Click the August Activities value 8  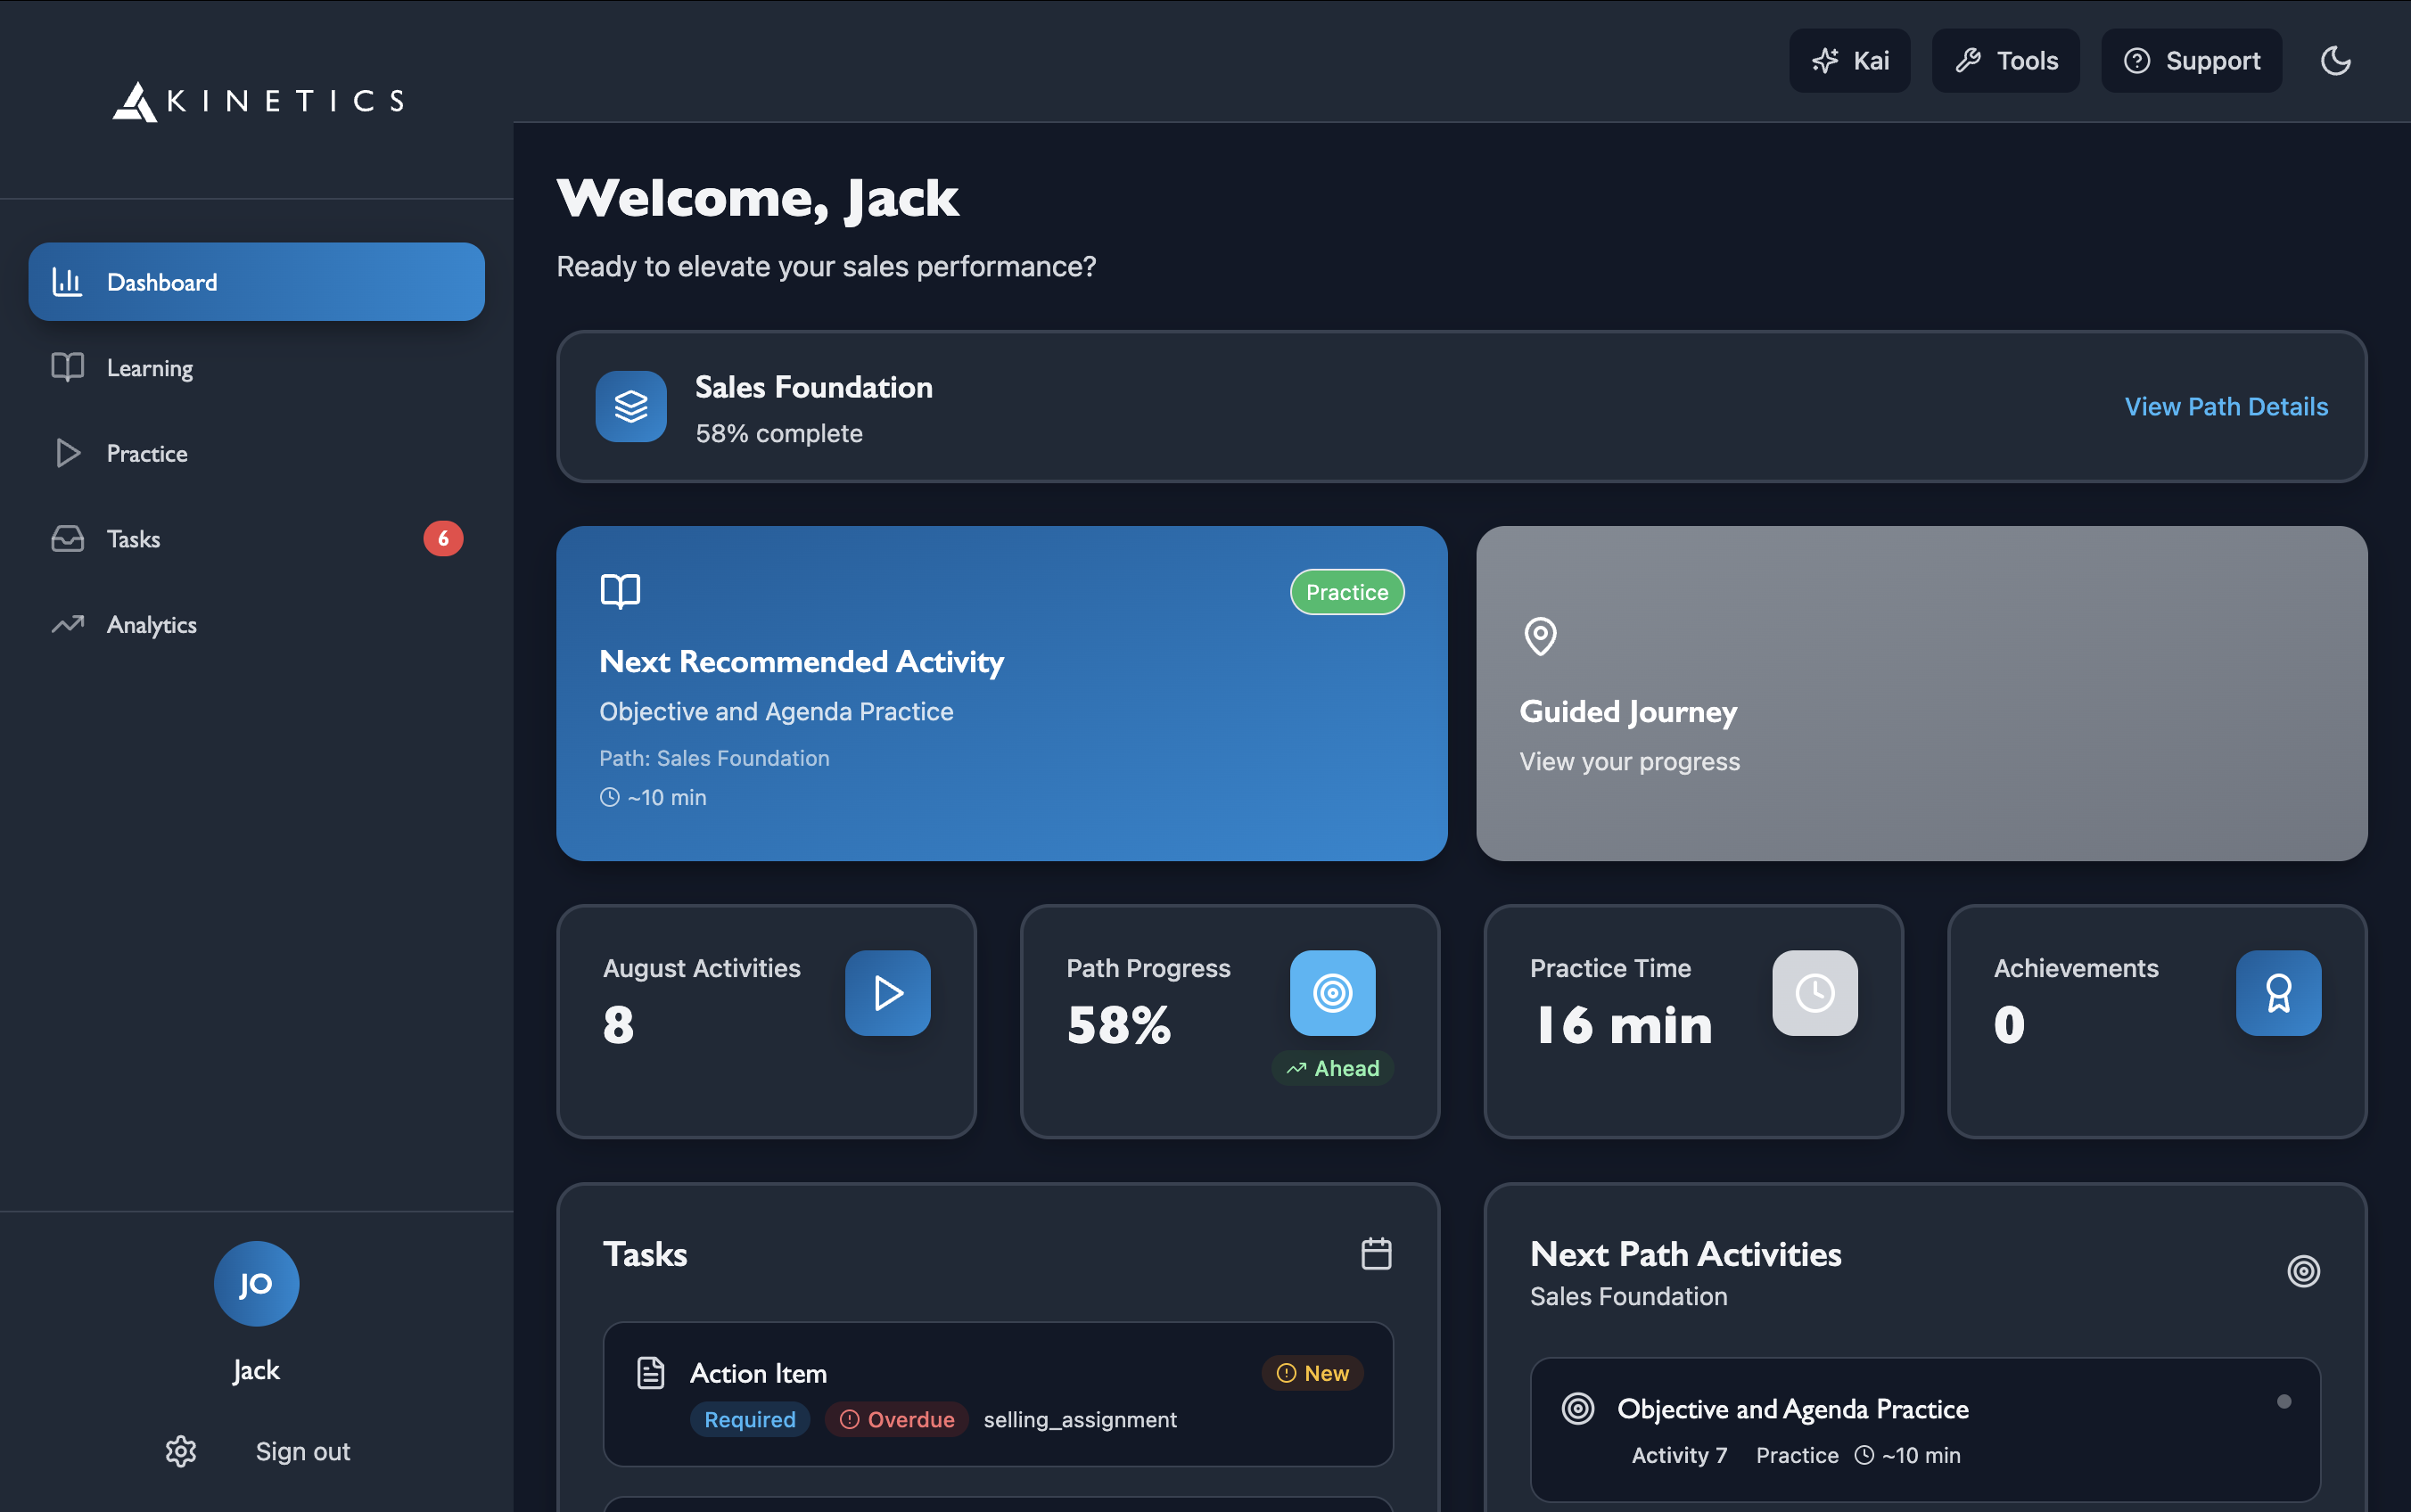click(618, 1025)
